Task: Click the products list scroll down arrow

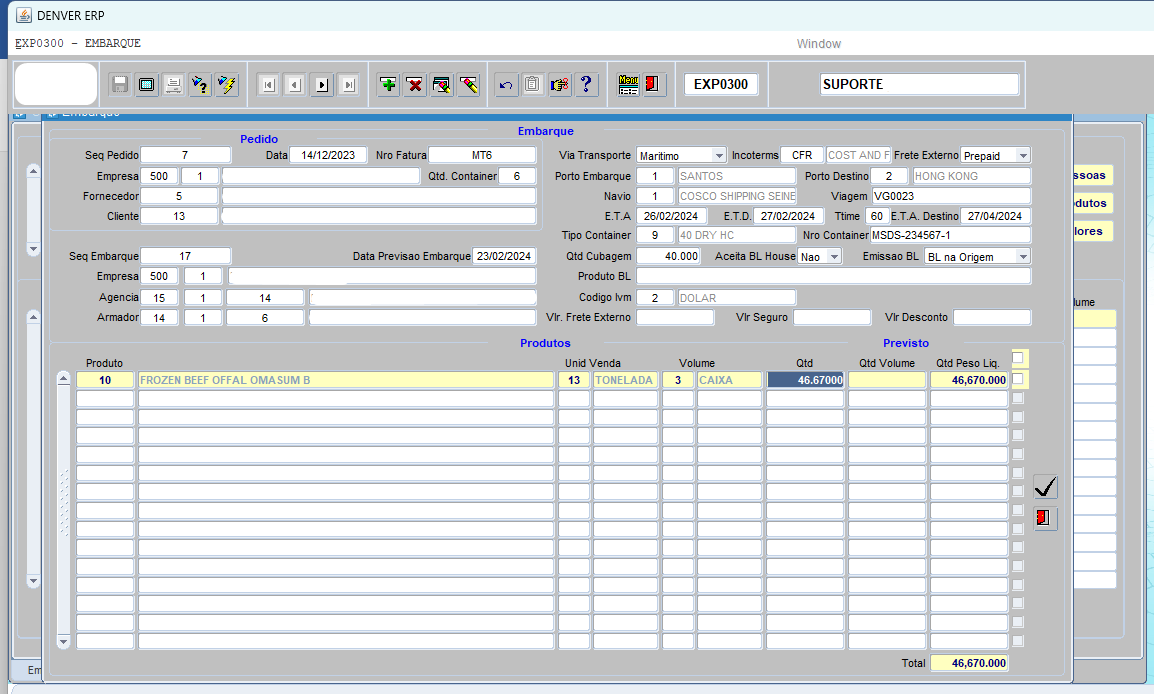Action: point(63,642)
